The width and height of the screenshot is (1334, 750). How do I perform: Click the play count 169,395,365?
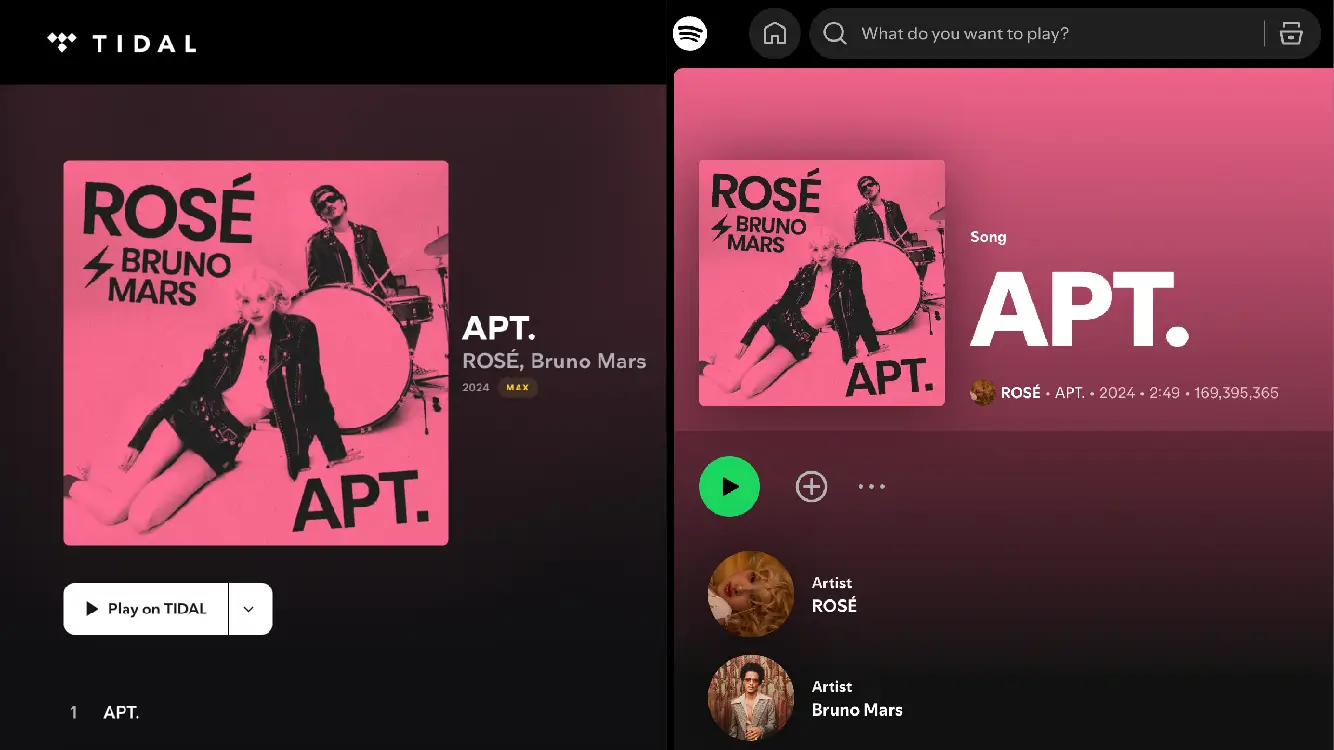pos(1236,393)
